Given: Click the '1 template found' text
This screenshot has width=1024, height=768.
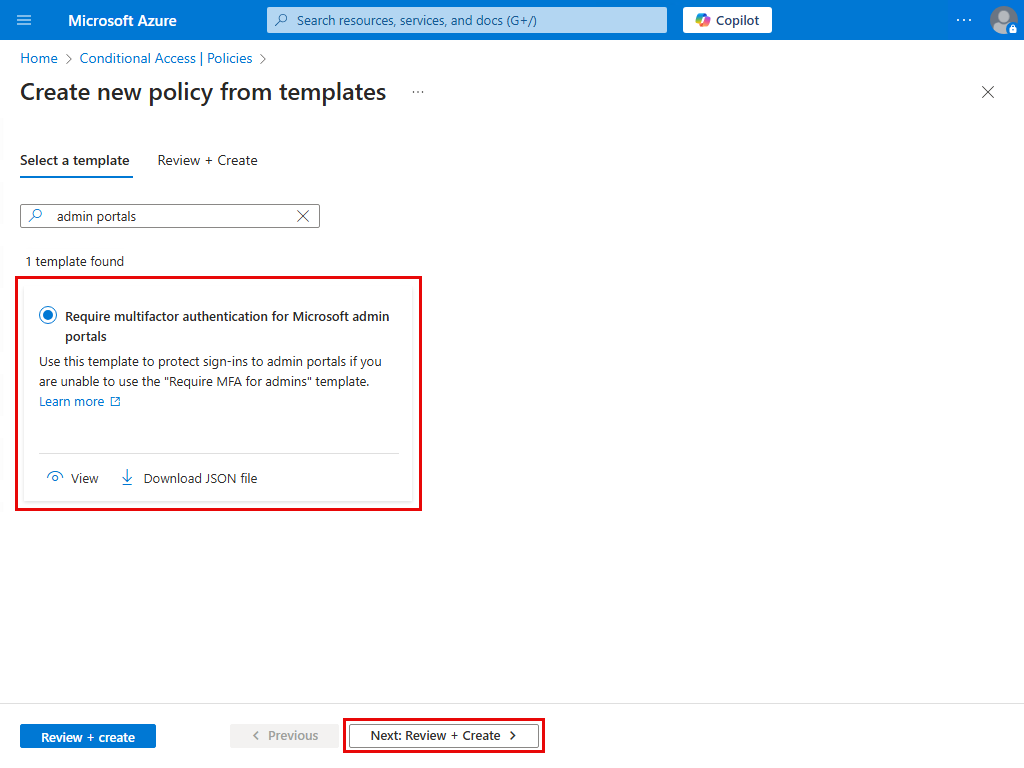Looking at the screenshot, I should pos(74,261).
